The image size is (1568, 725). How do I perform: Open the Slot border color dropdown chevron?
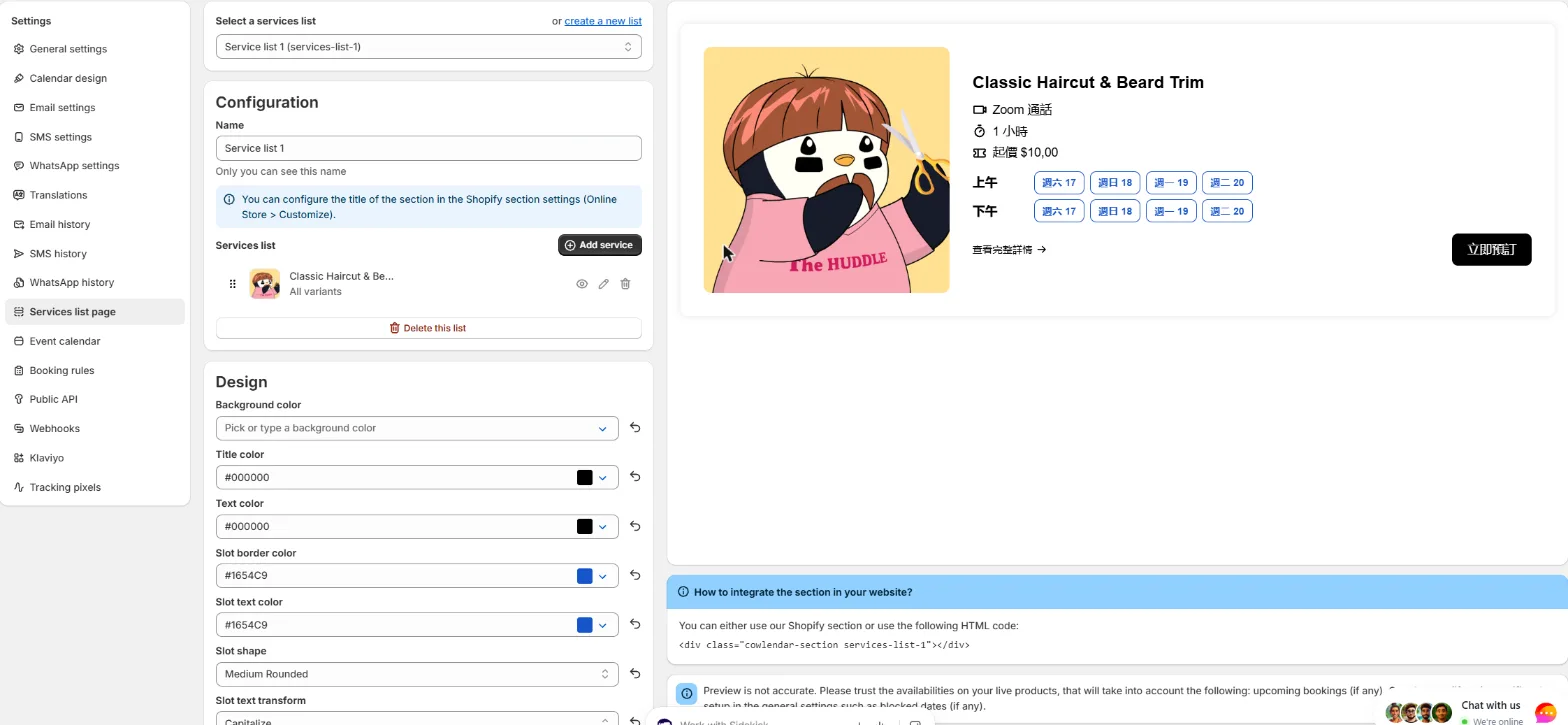pos(603,576)
